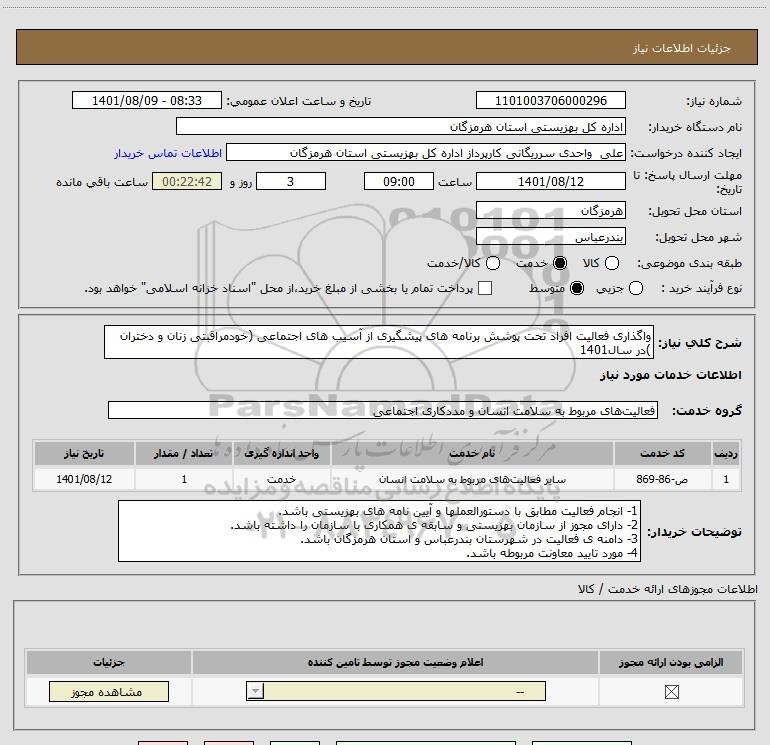Click the deadline date field in the response deadline row
The height and width of the screenshot is (745, 770).
(551, 181)
